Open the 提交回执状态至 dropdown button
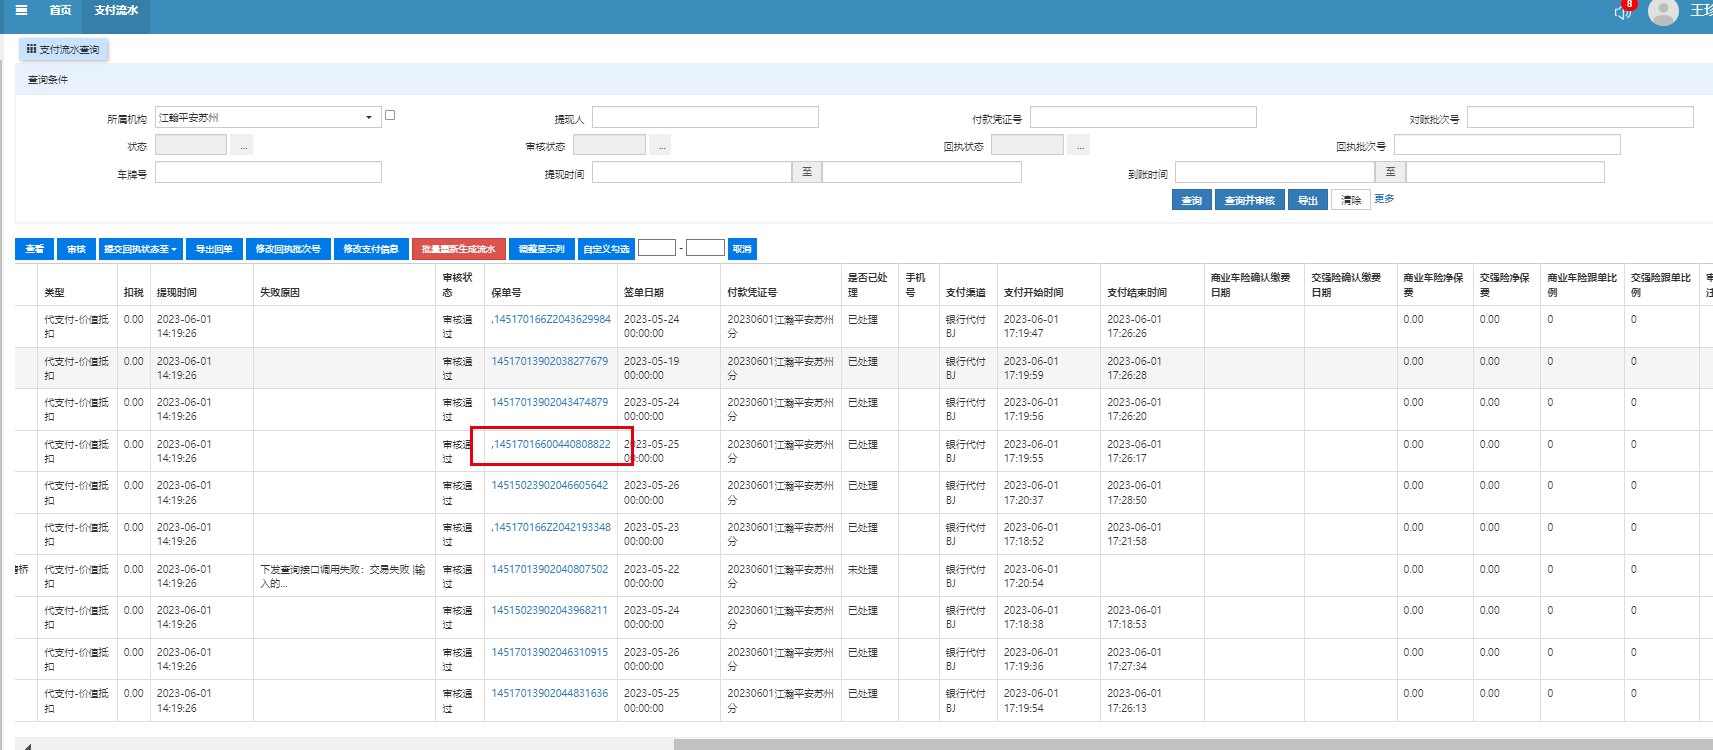 (140, 249)
